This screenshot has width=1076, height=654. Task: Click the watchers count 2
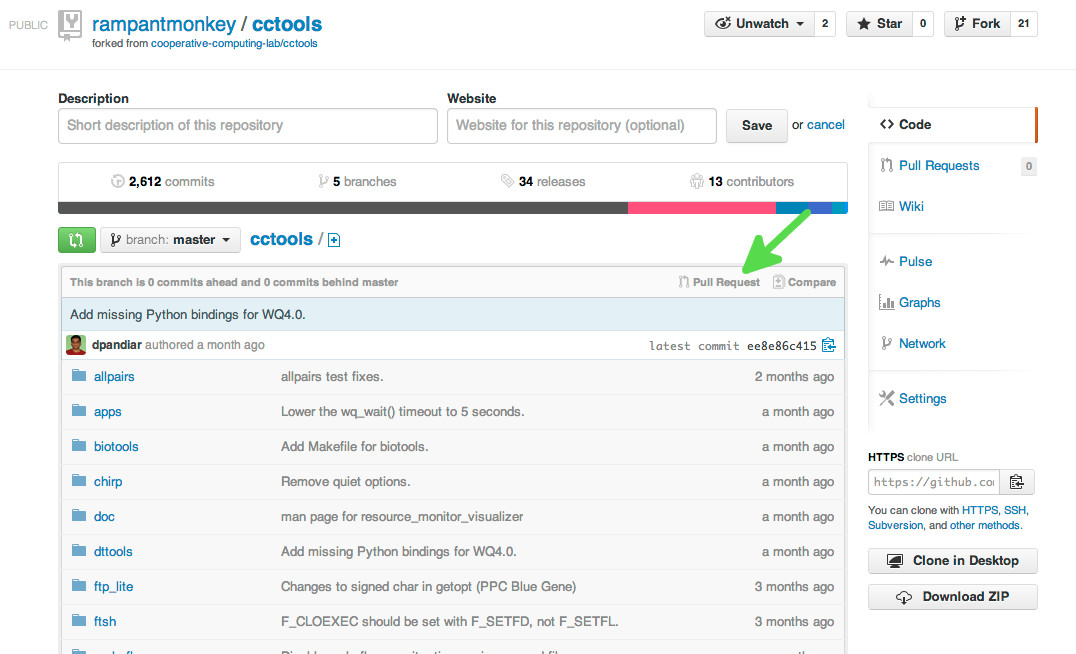[x=825, y=24]
